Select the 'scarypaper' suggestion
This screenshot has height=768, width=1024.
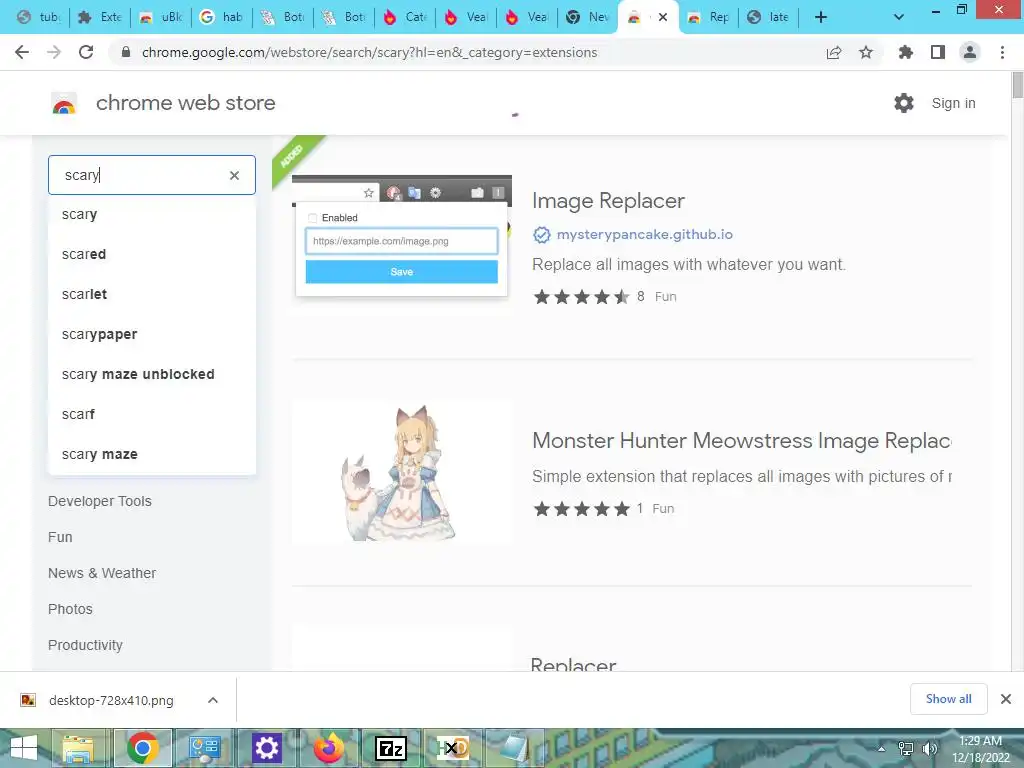pos(152,334)
